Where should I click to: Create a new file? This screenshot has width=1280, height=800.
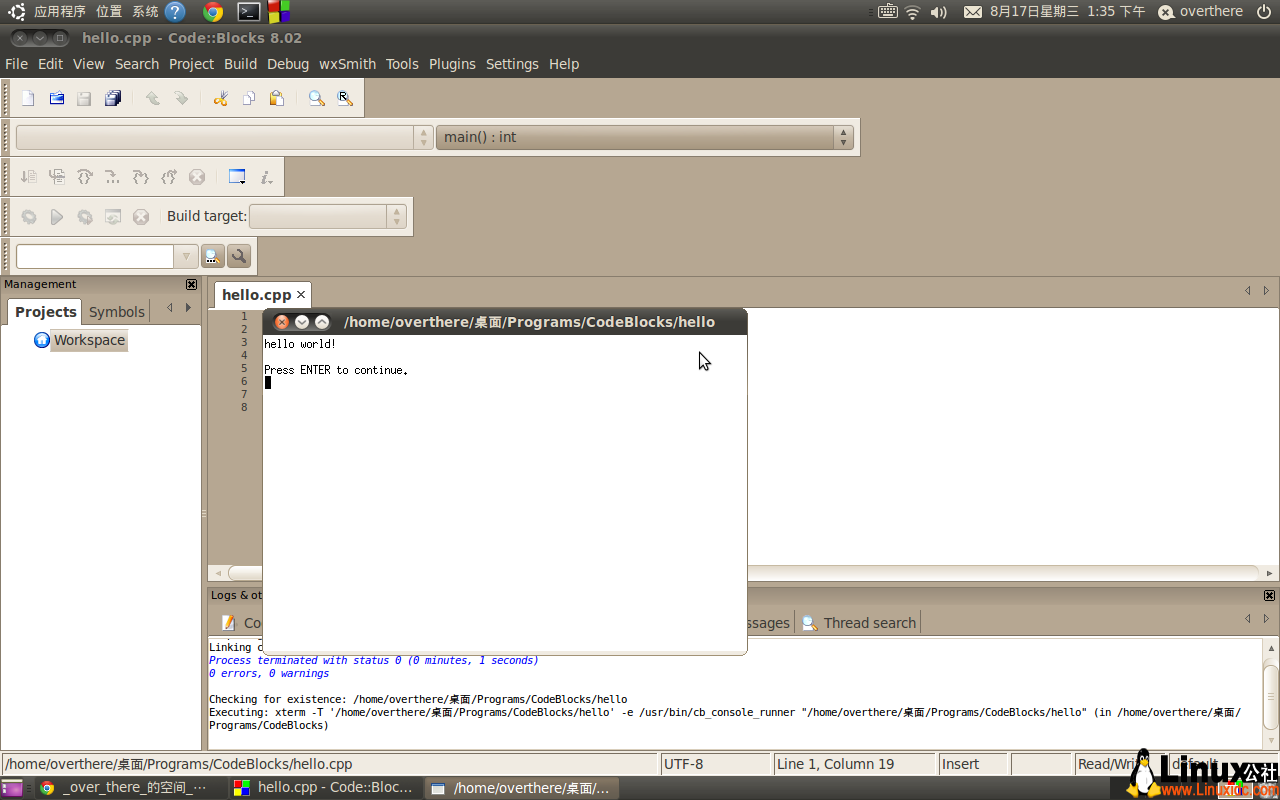point(27,98)
